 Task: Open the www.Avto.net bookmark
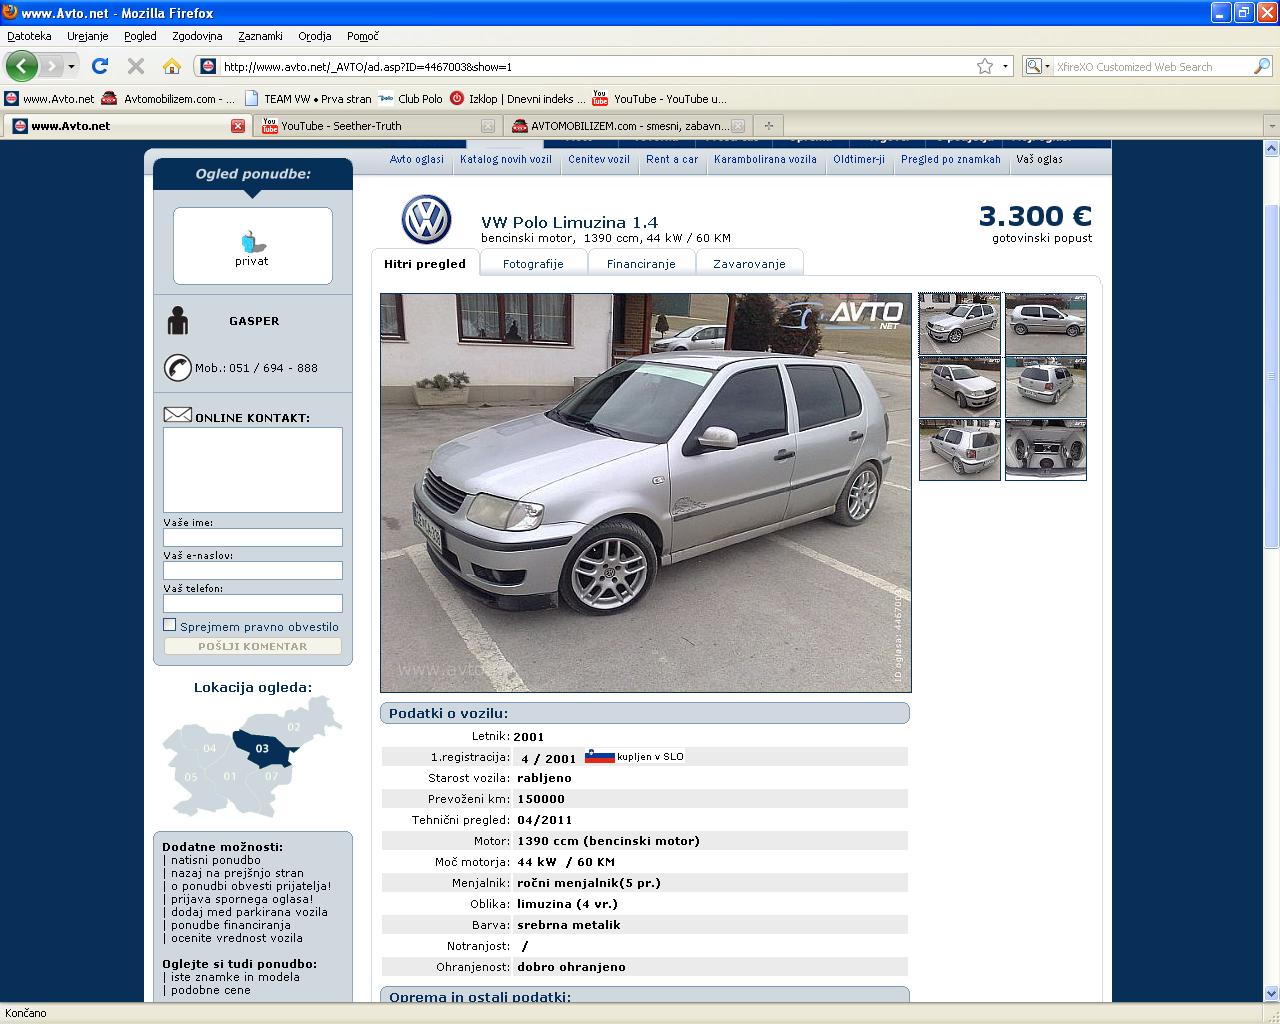coord(49,99)
